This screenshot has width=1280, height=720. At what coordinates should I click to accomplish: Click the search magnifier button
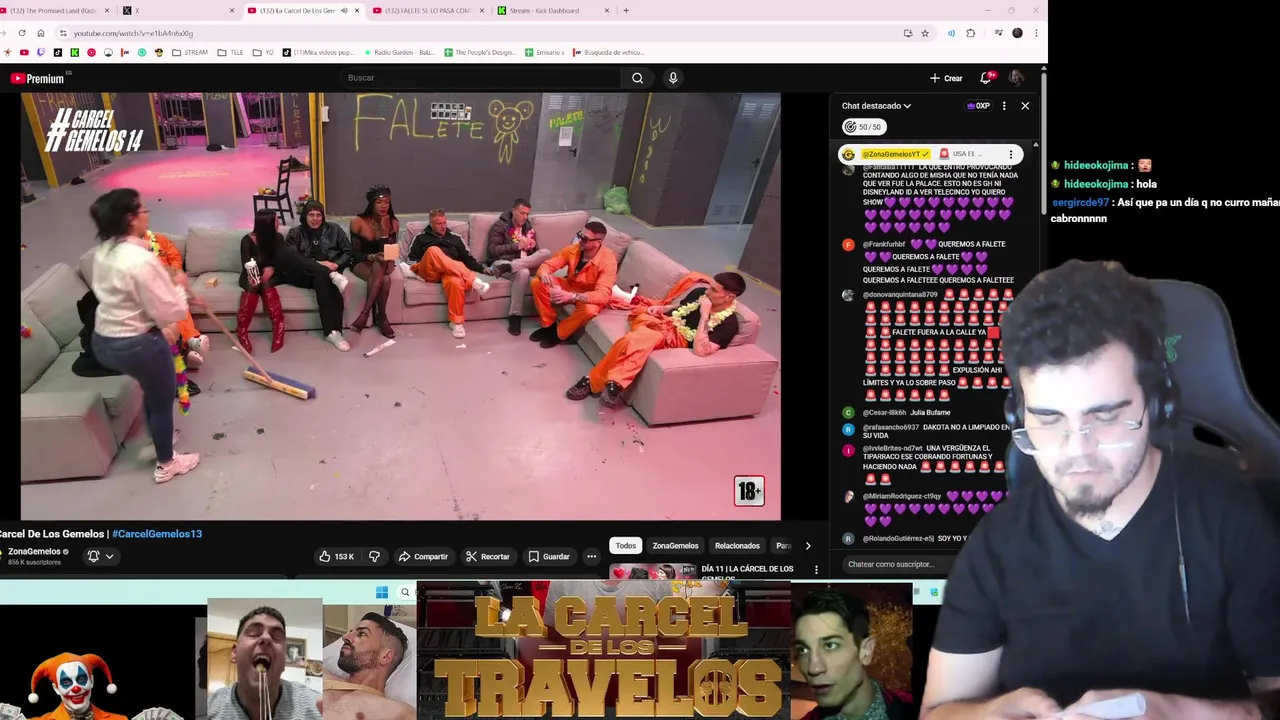pyautogui.click(x=637, y=78)
